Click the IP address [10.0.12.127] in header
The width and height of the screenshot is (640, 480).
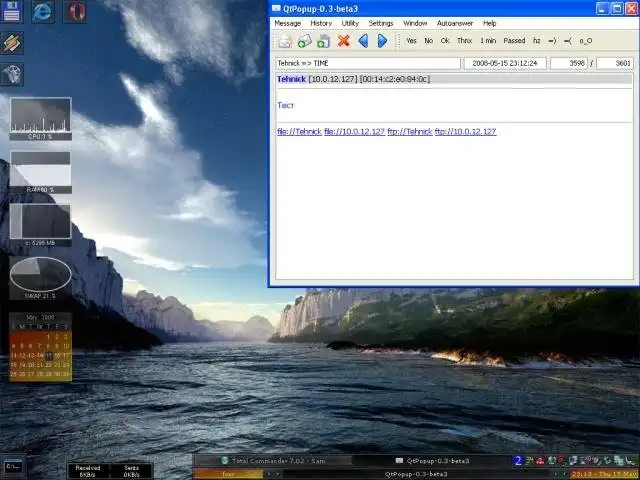(x=333, y=79)
